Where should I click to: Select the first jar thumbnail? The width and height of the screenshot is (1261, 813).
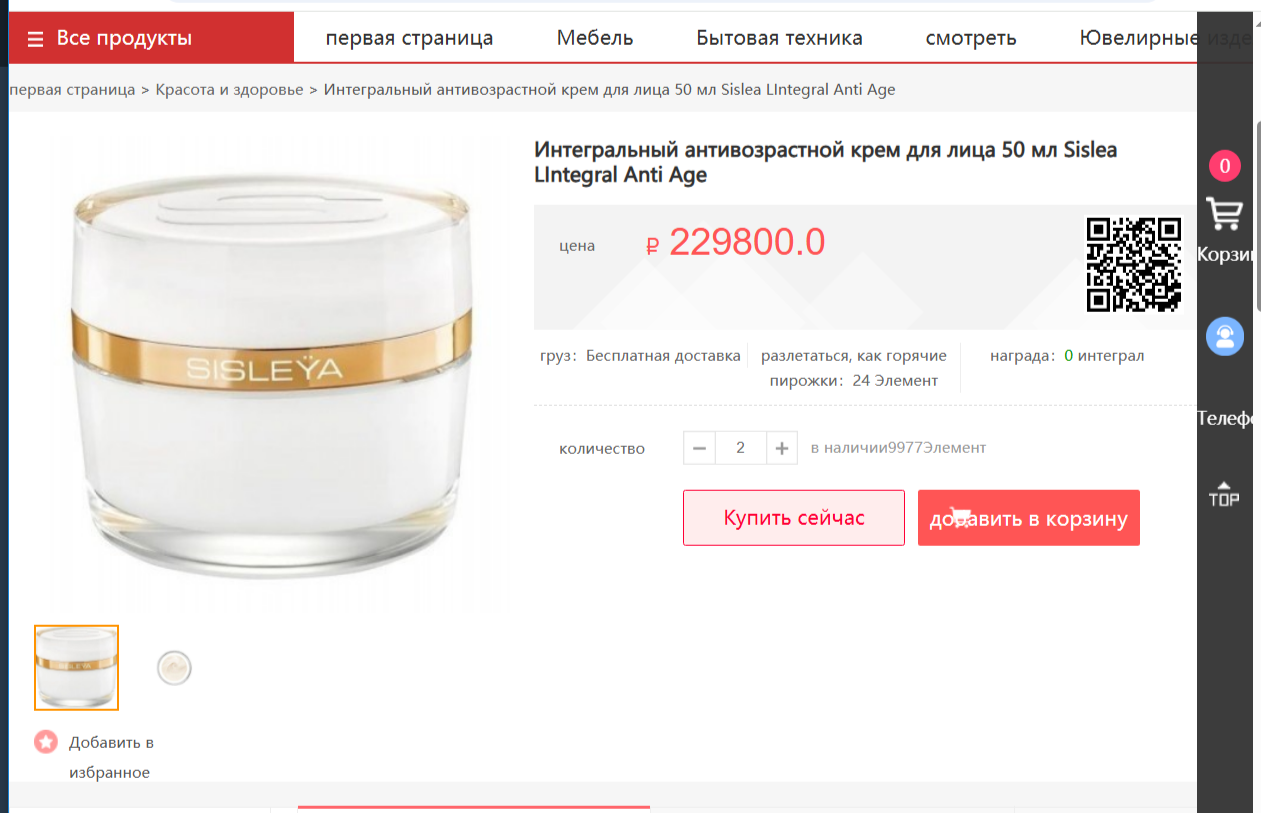76,668
